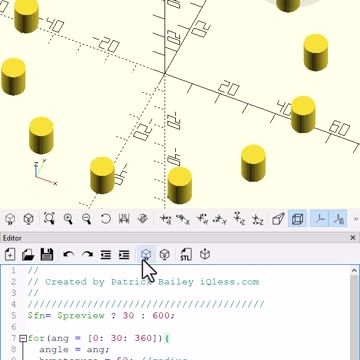Click the view icon right of Reset View
The height and width of the screenshot is (360, 360).
coord(124,219)
